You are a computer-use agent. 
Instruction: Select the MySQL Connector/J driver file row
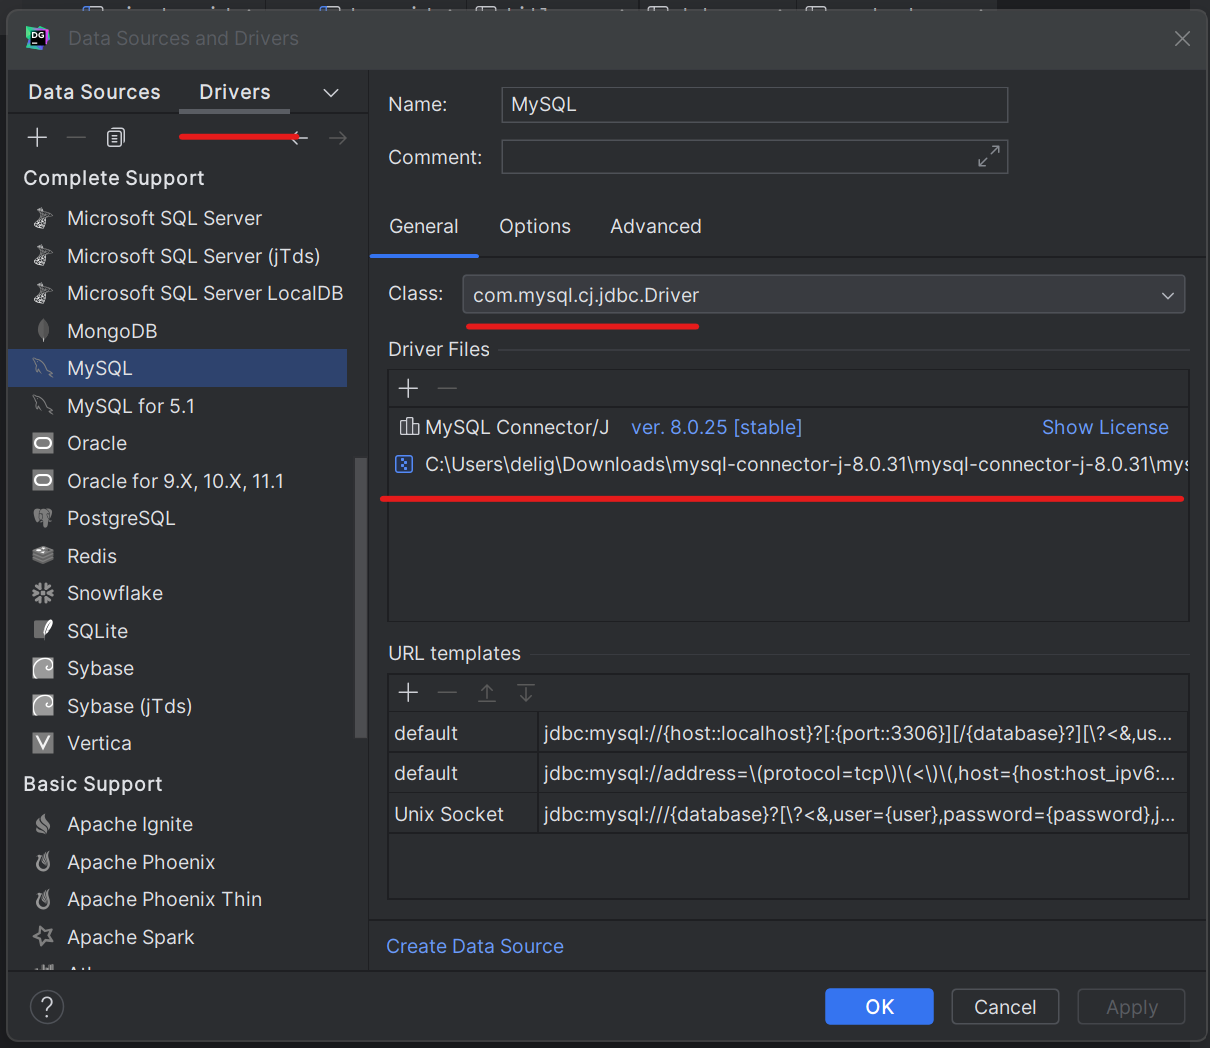(788, 427)
